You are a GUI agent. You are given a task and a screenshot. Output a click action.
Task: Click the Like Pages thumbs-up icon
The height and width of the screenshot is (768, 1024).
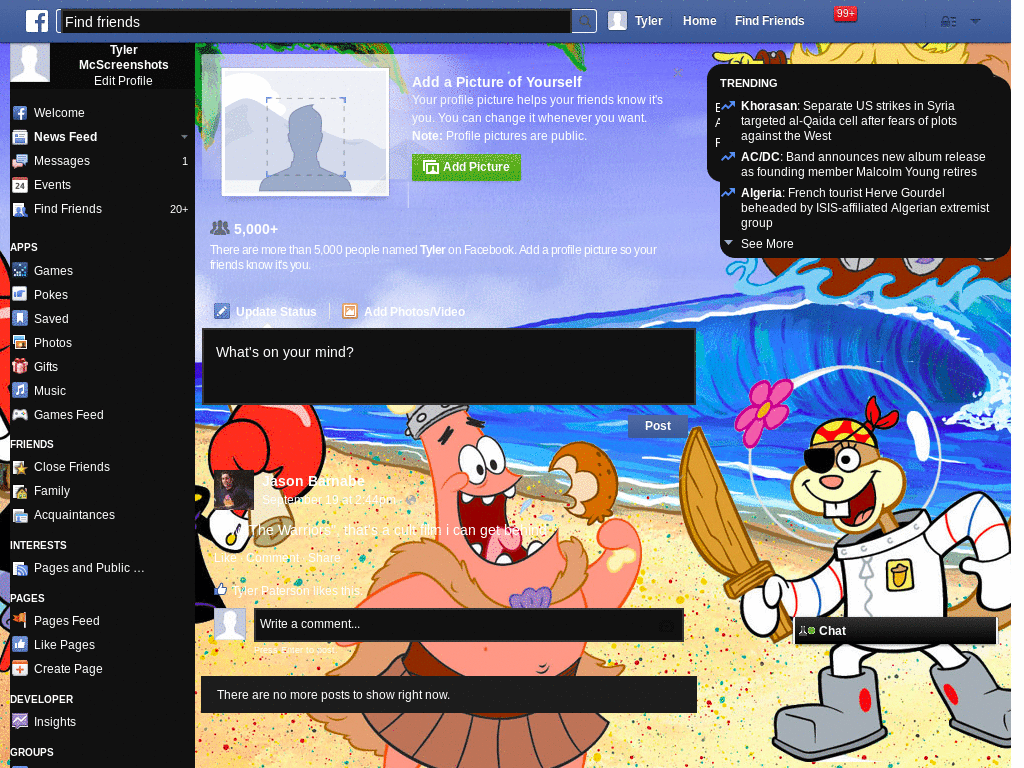[x=20, y=645]
